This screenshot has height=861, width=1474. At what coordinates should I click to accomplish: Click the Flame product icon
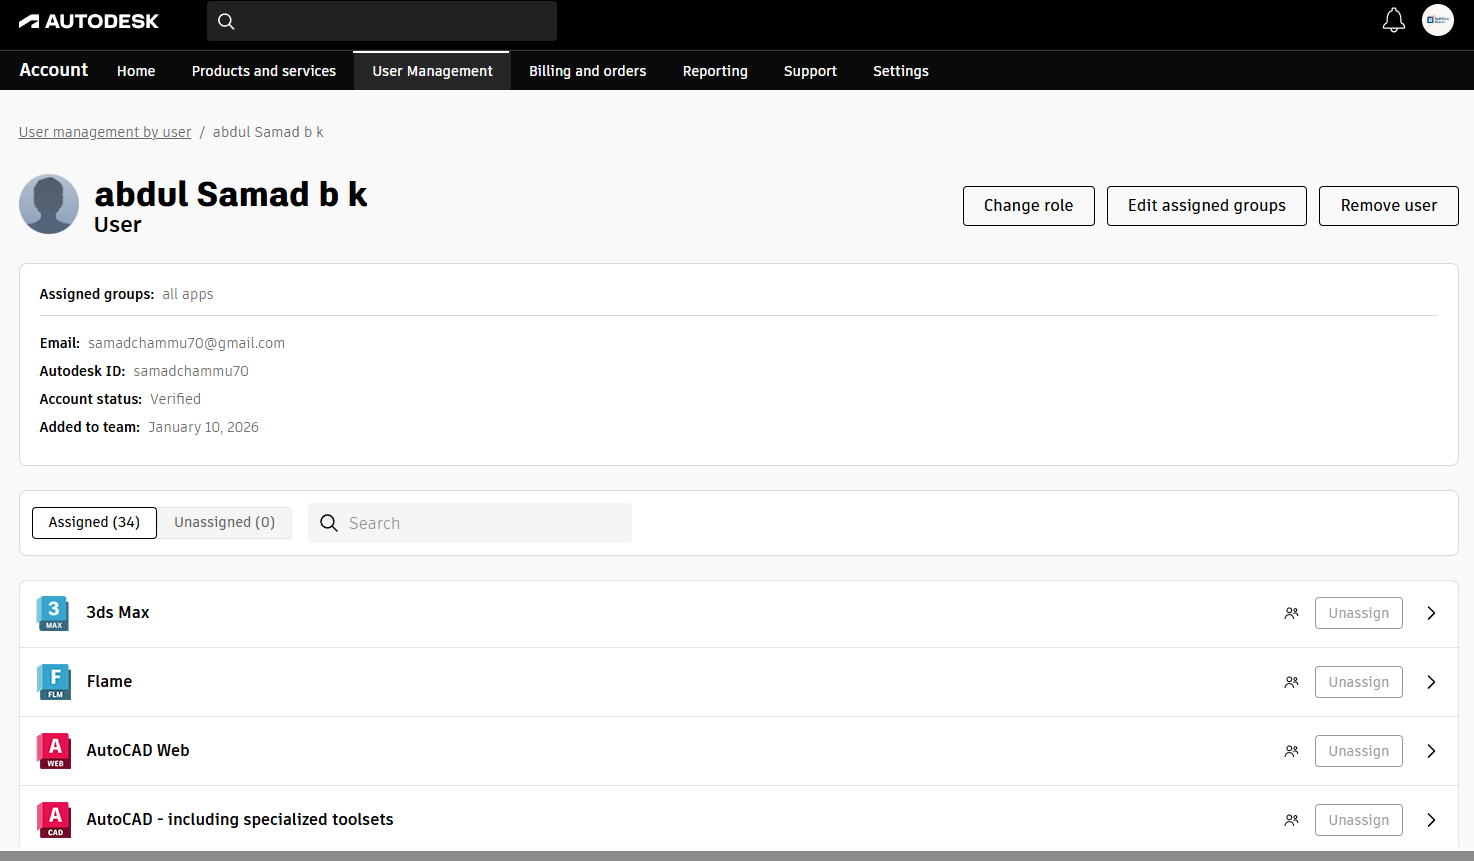pyautogui.click(x=54, y=682)
